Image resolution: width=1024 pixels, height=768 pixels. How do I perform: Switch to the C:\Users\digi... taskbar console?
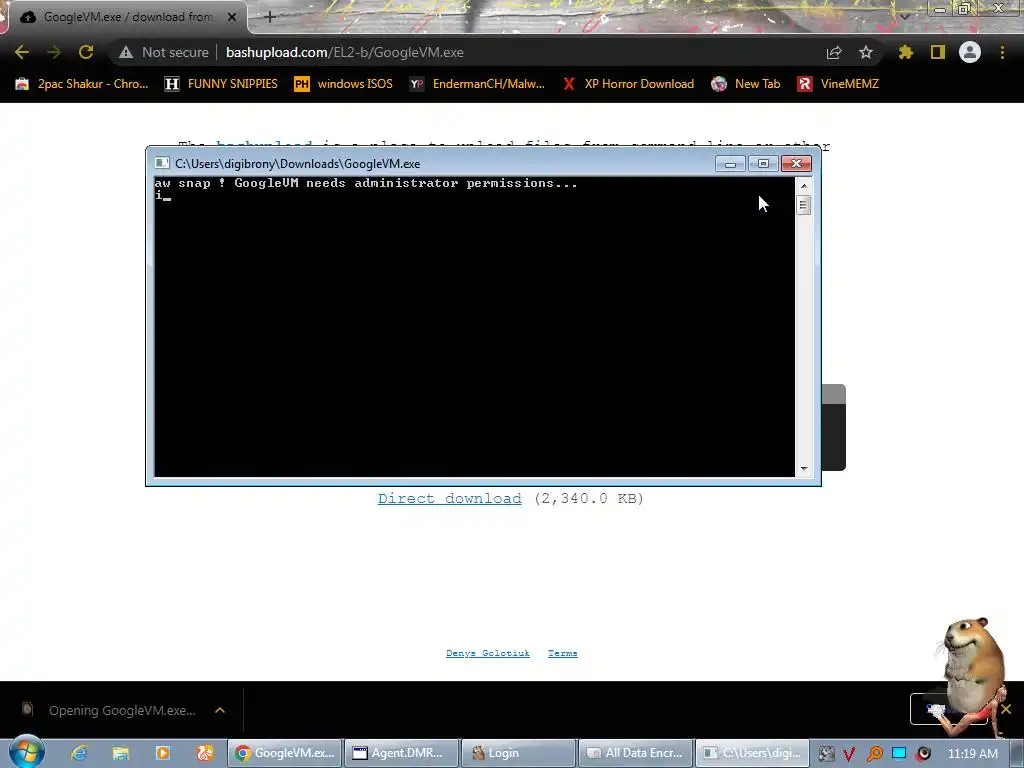[x=752, y=753]
